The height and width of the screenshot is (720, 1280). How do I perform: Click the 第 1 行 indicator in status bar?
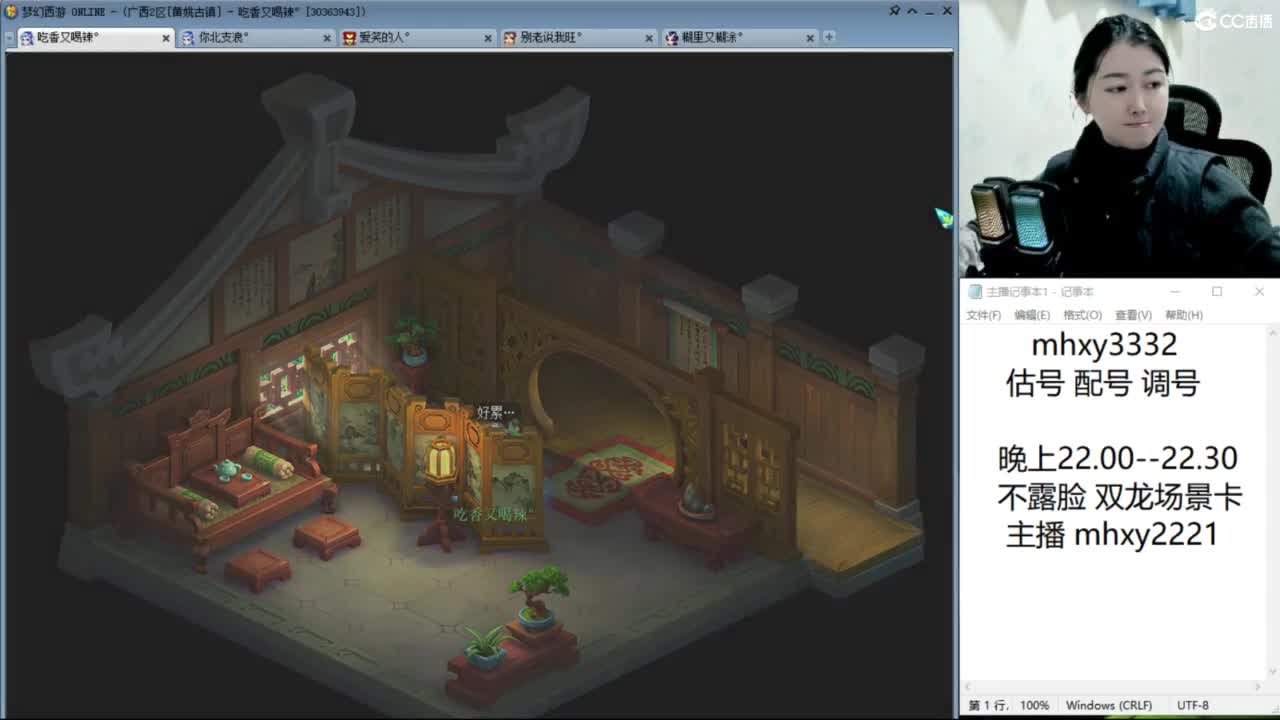(x=986, y=705)
